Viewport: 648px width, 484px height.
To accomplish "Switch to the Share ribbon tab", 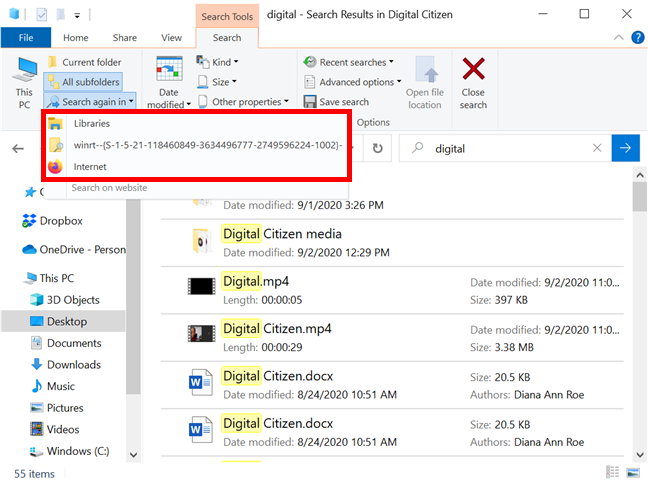I will (124, 38).
